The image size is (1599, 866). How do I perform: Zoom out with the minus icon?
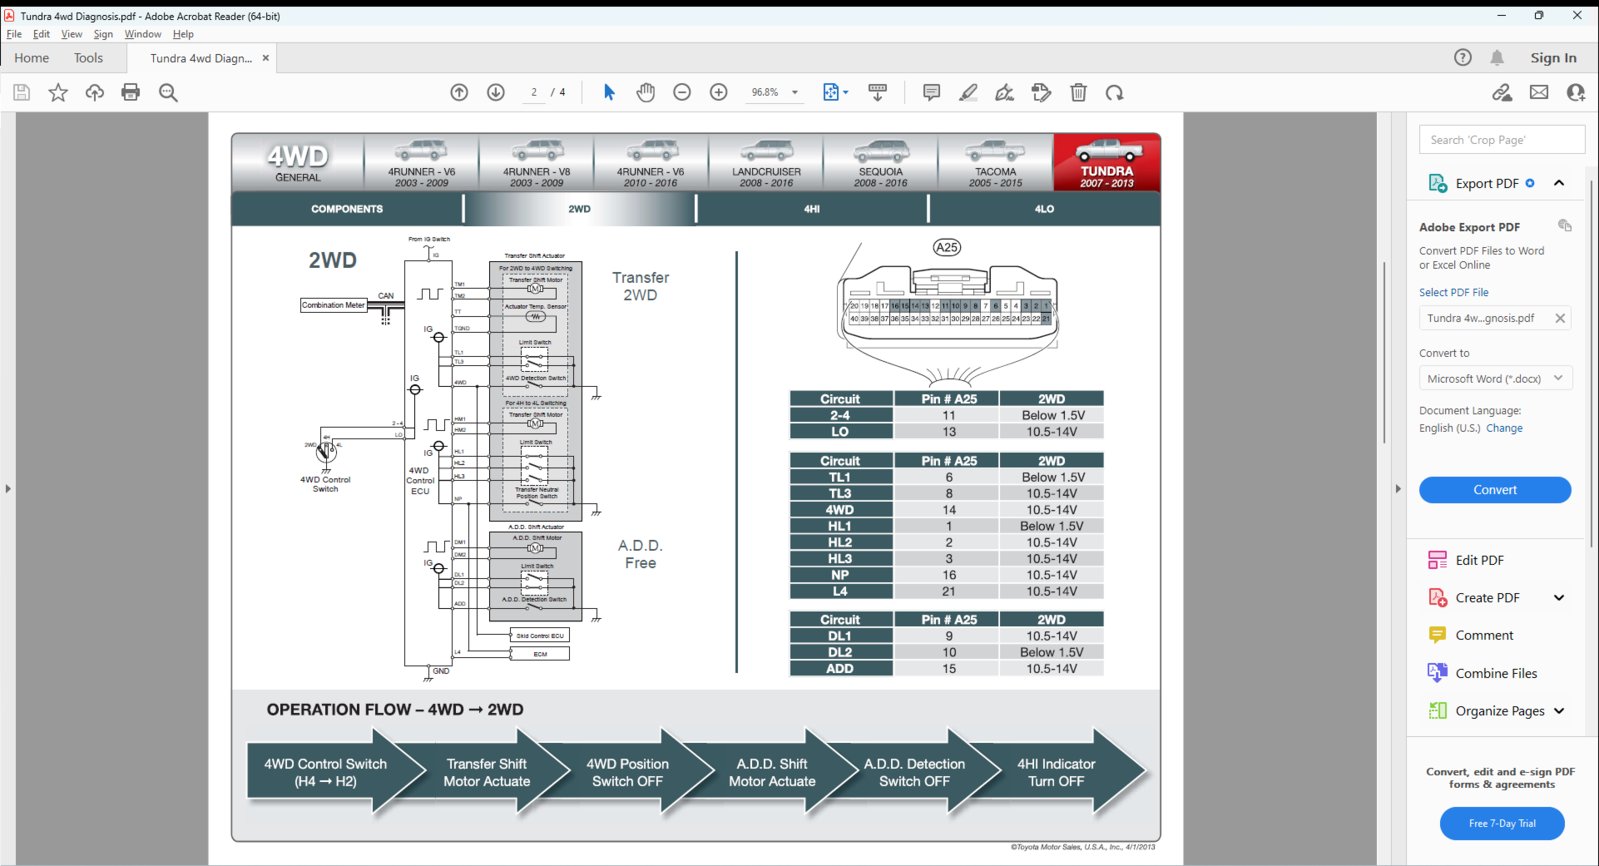point(682,93)
